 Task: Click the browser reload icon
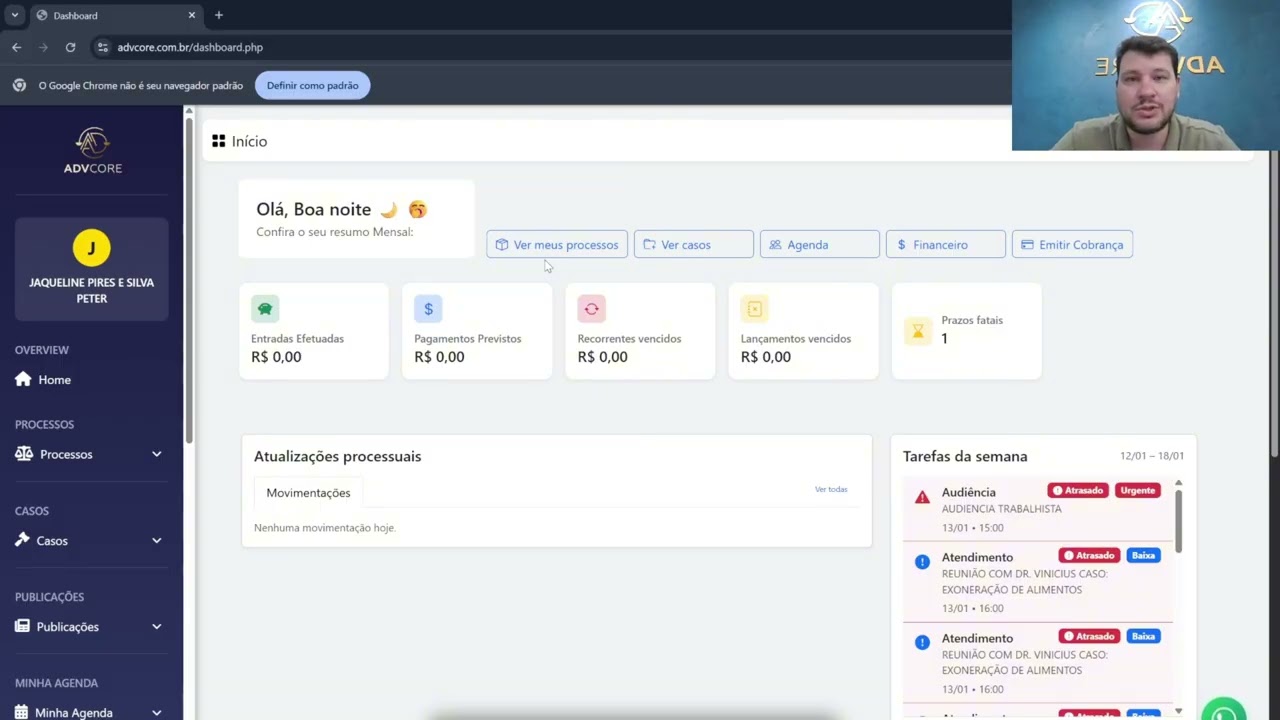pos(70,47)
